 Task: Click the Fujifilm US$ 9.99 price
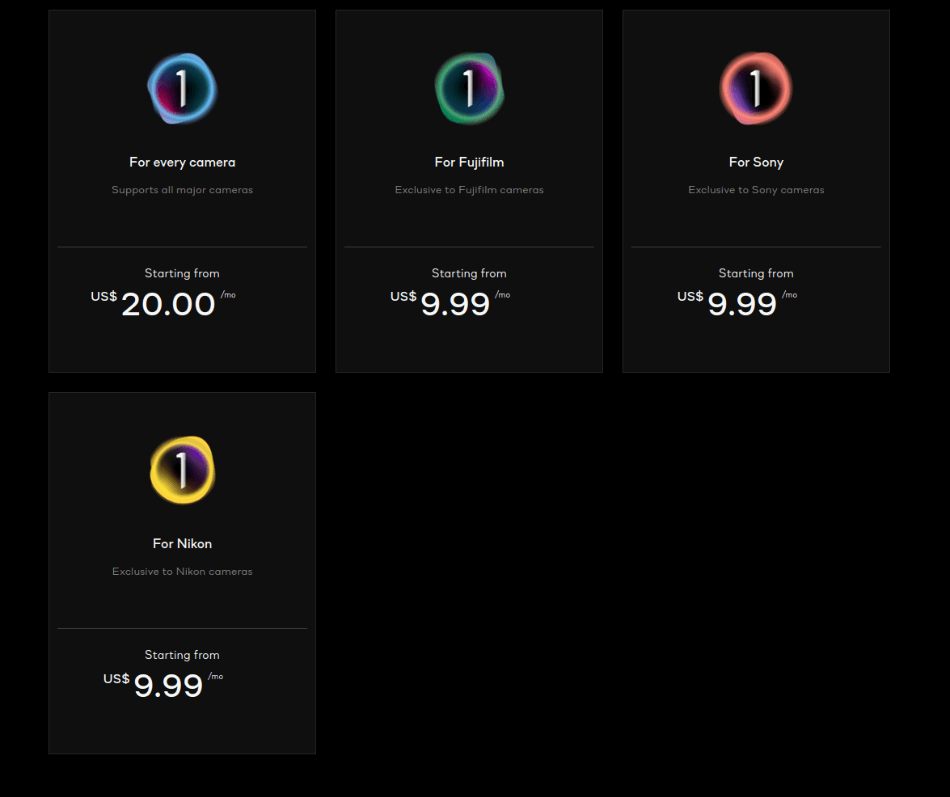451,303
